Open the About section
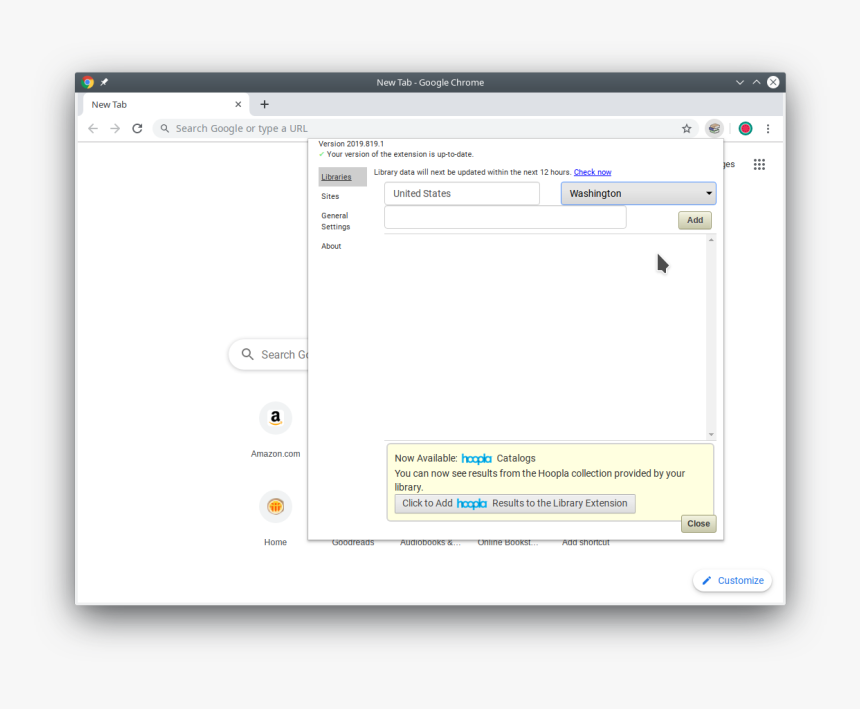 click(x=331, y=246)
